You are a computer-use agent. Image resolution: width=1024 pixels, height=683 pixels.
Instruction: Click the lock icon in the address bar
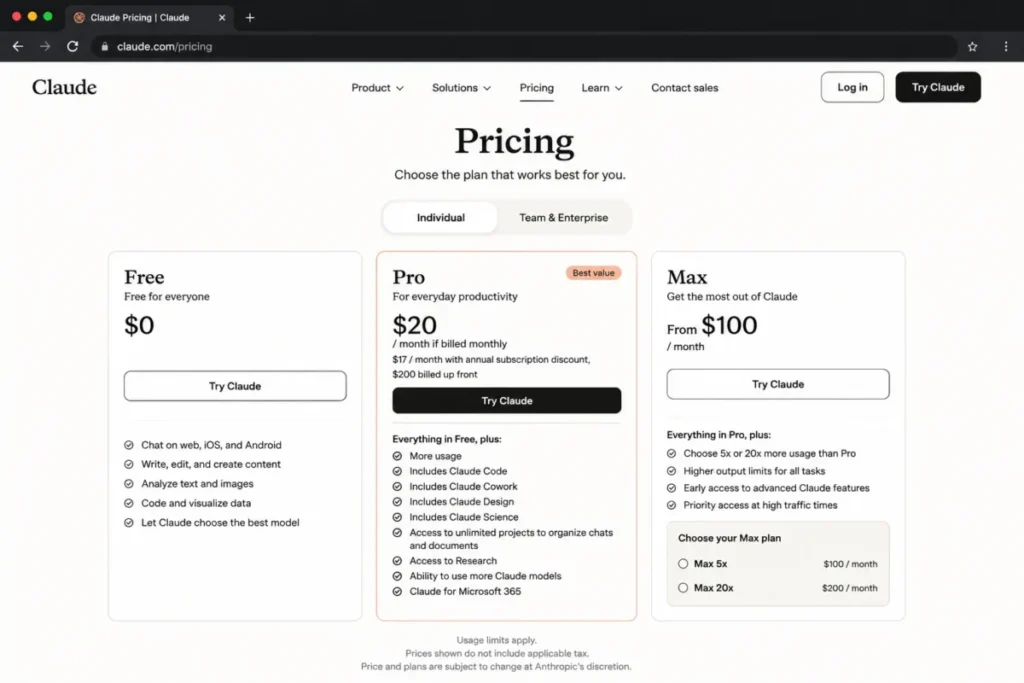click(104, 46)
